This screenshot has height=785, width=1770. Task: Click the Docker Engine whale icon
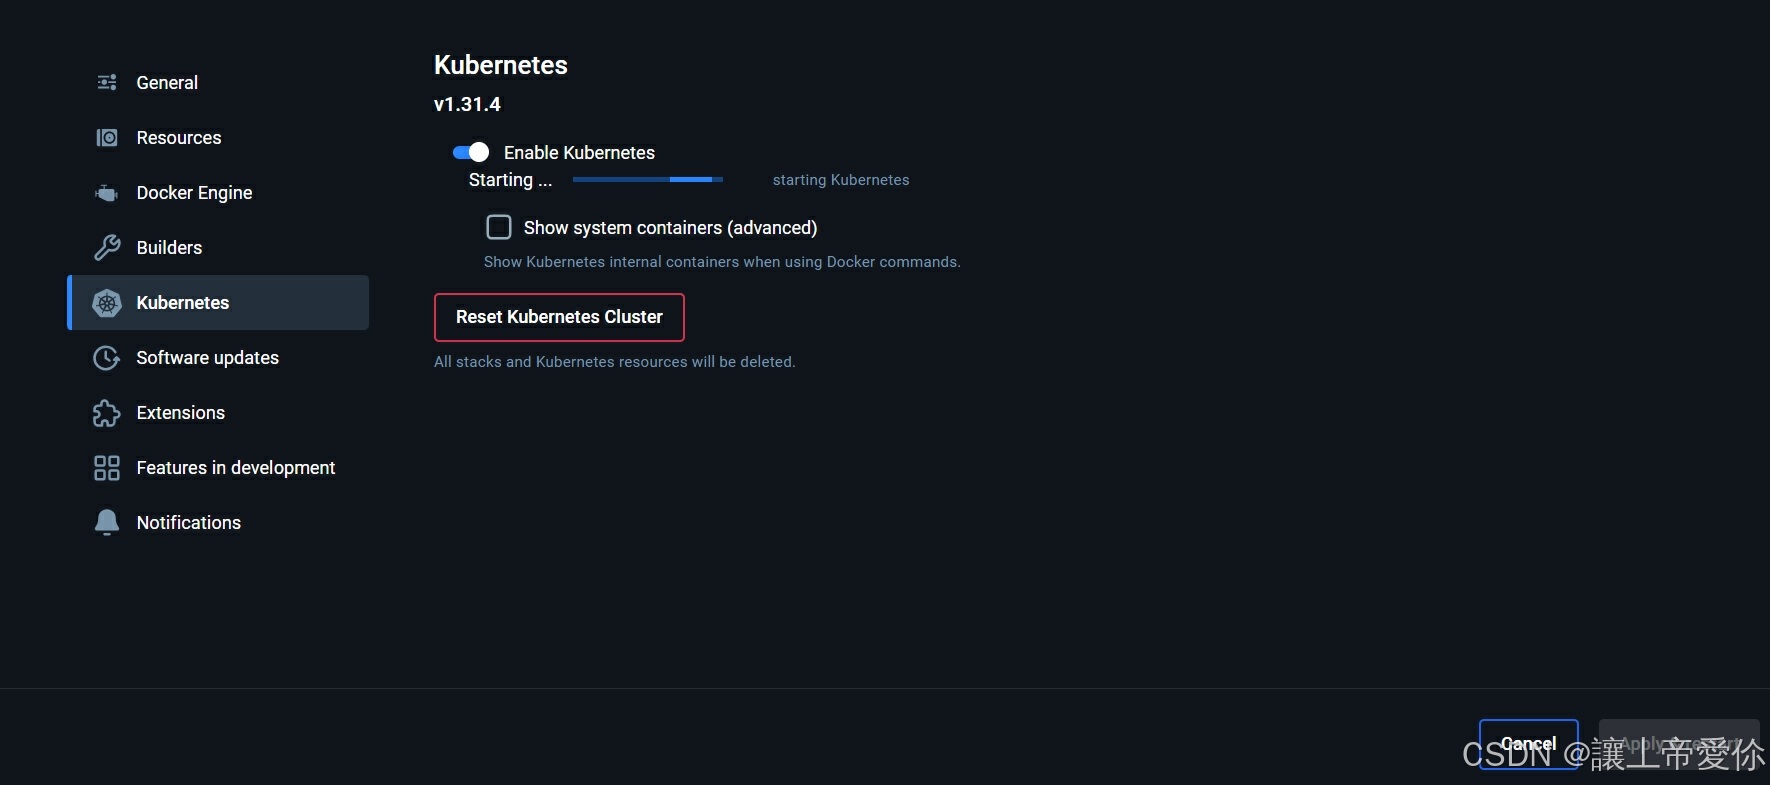[x=107, y=193]
